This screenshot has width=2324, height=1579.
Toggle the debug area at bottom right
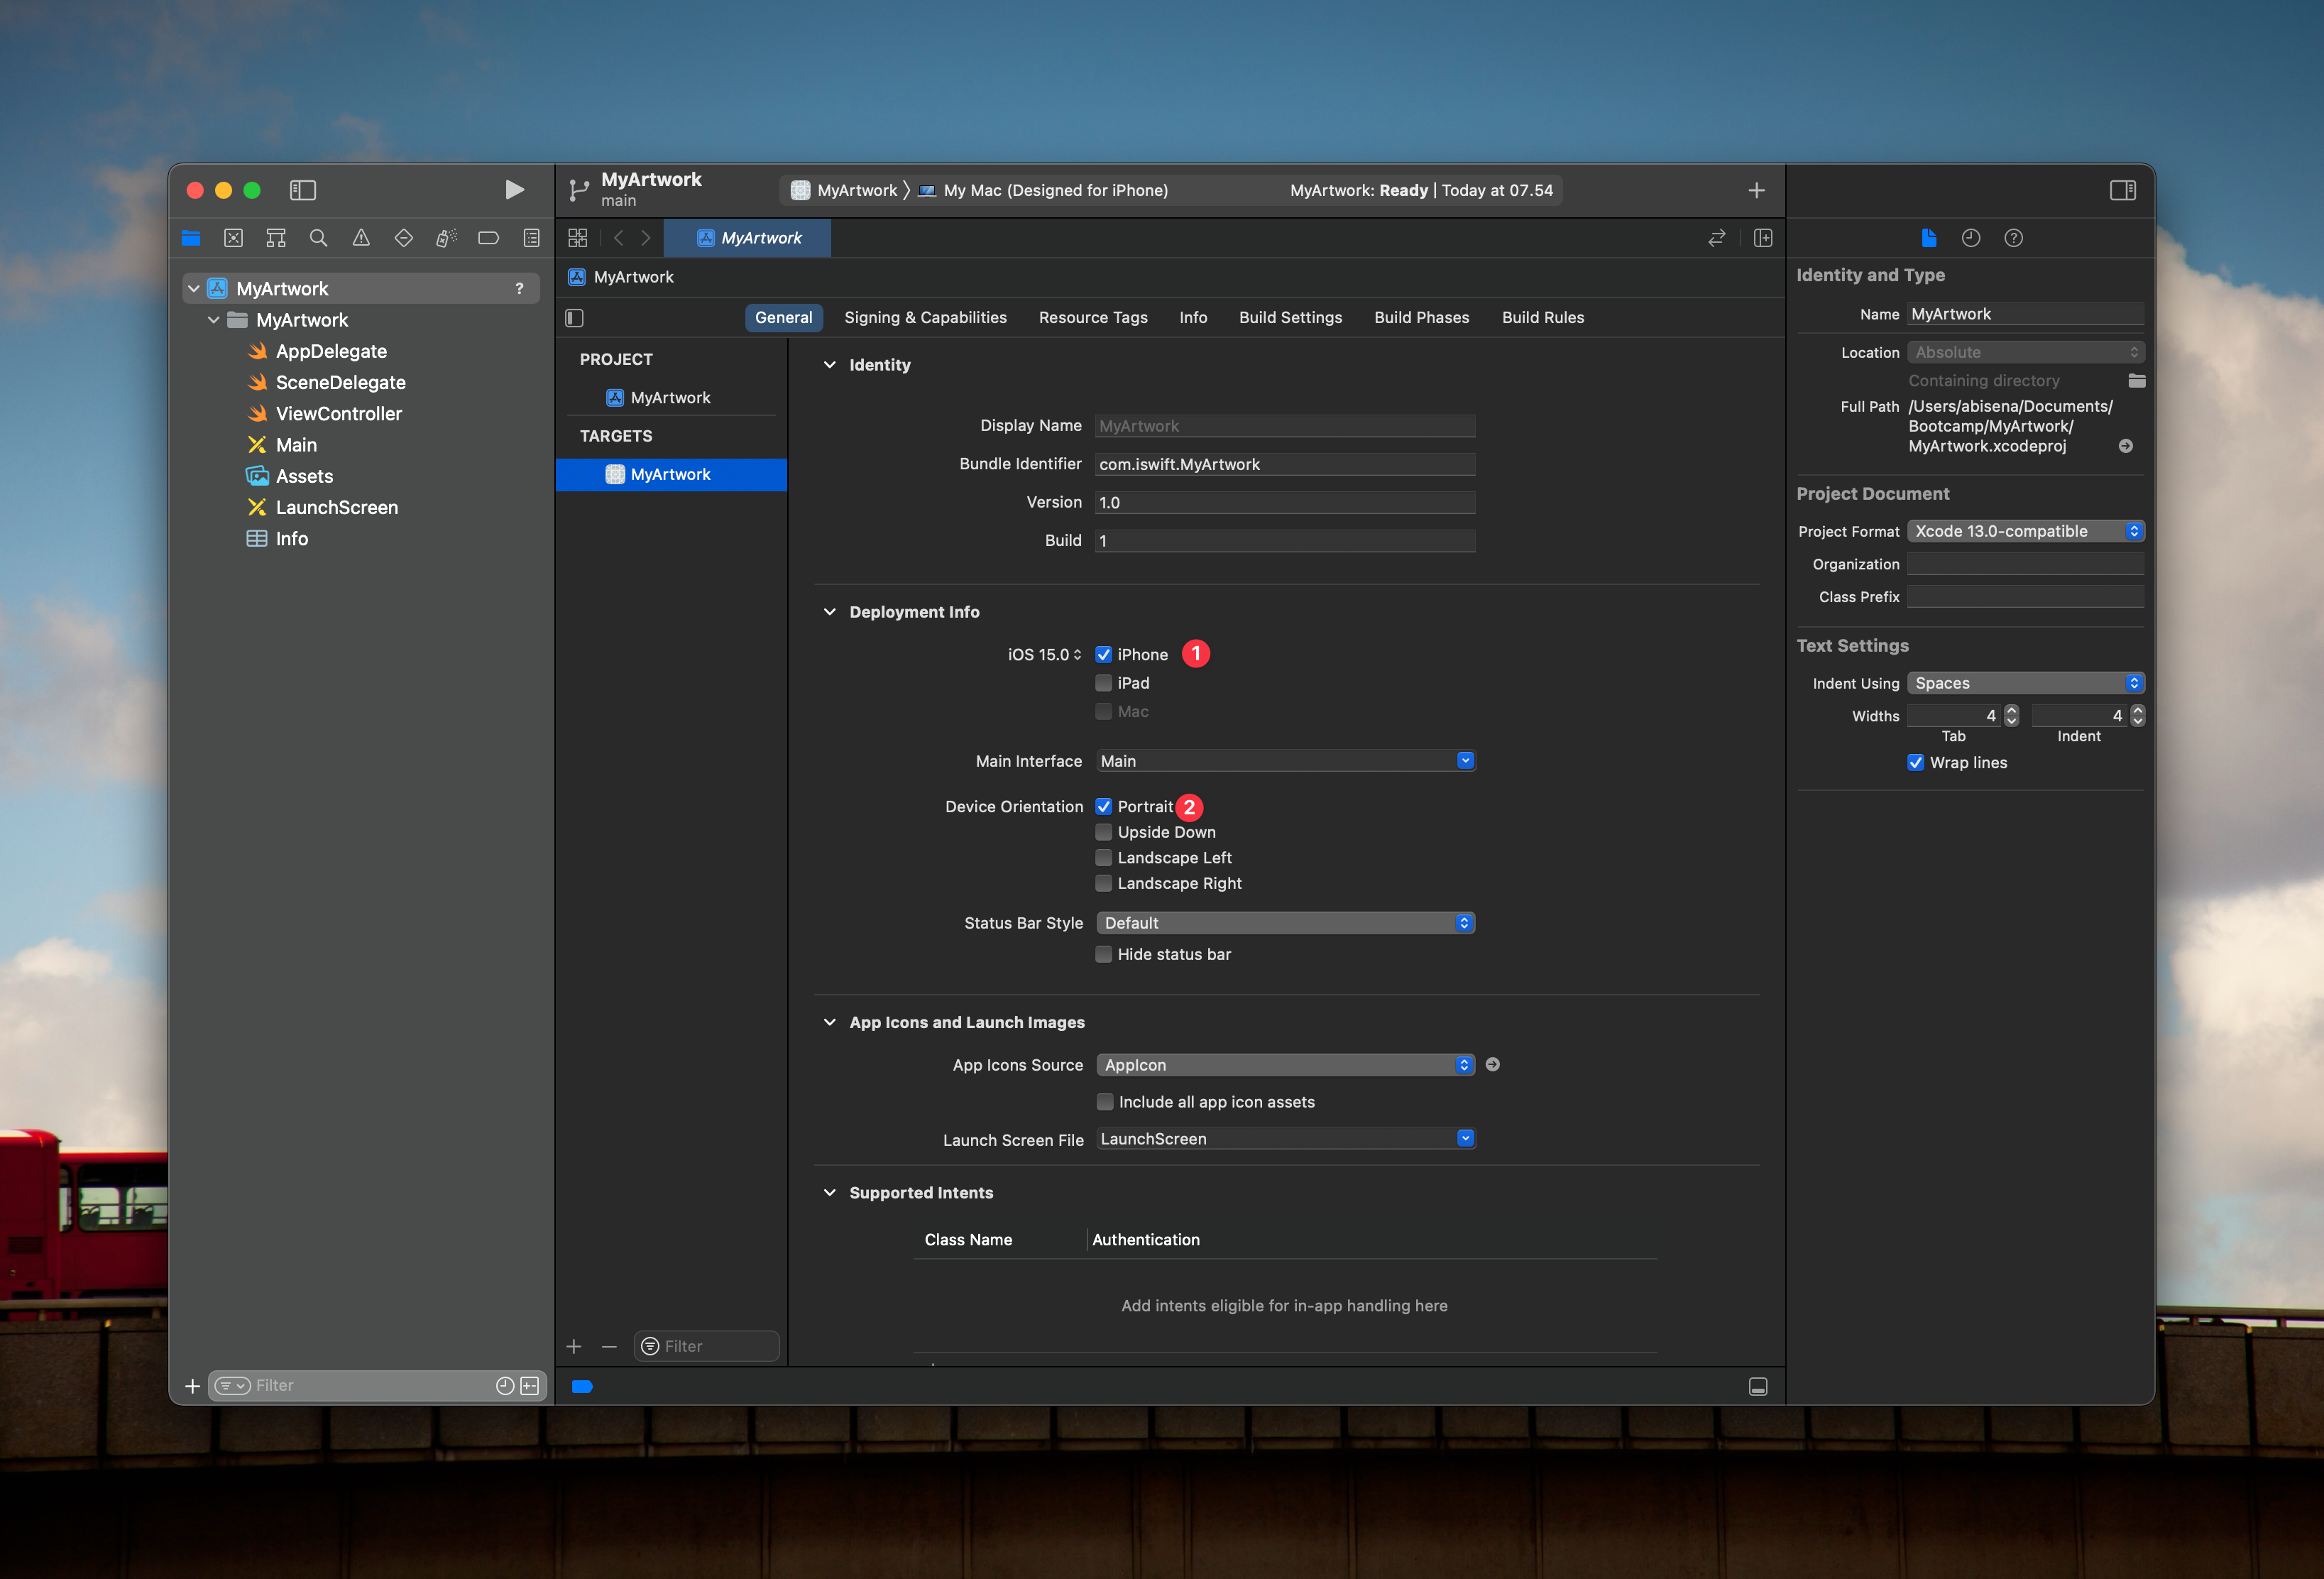(1758, 1386)
